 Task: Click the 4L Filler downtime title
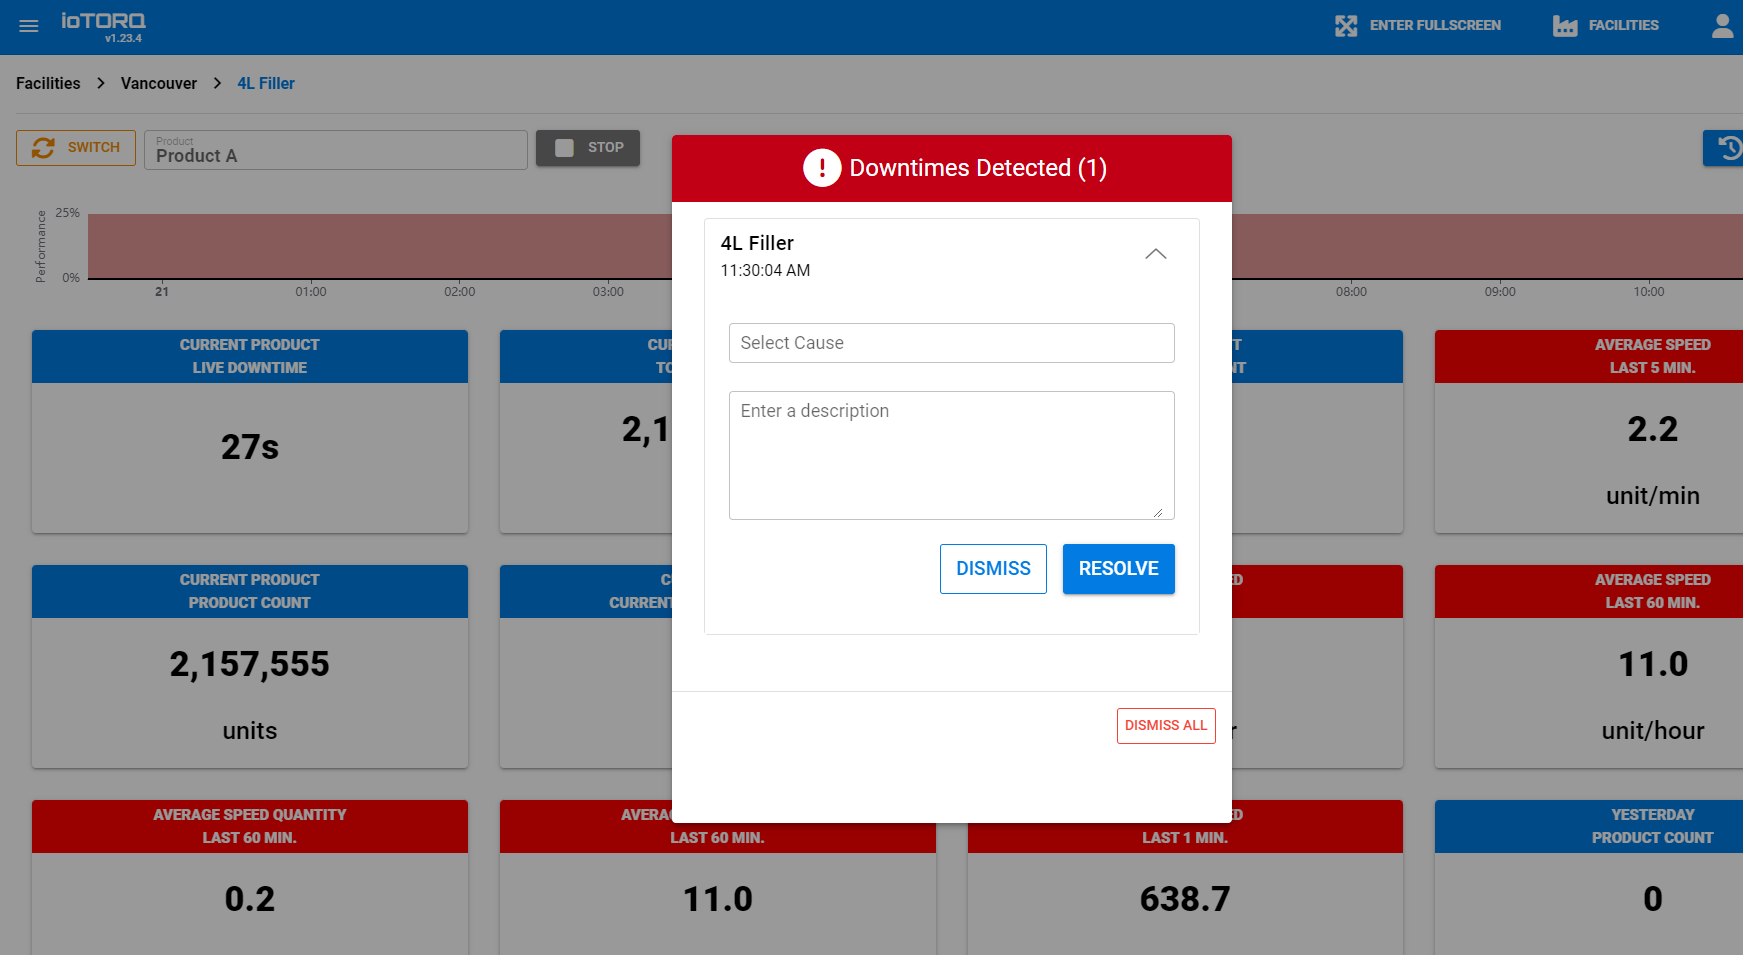757,243
